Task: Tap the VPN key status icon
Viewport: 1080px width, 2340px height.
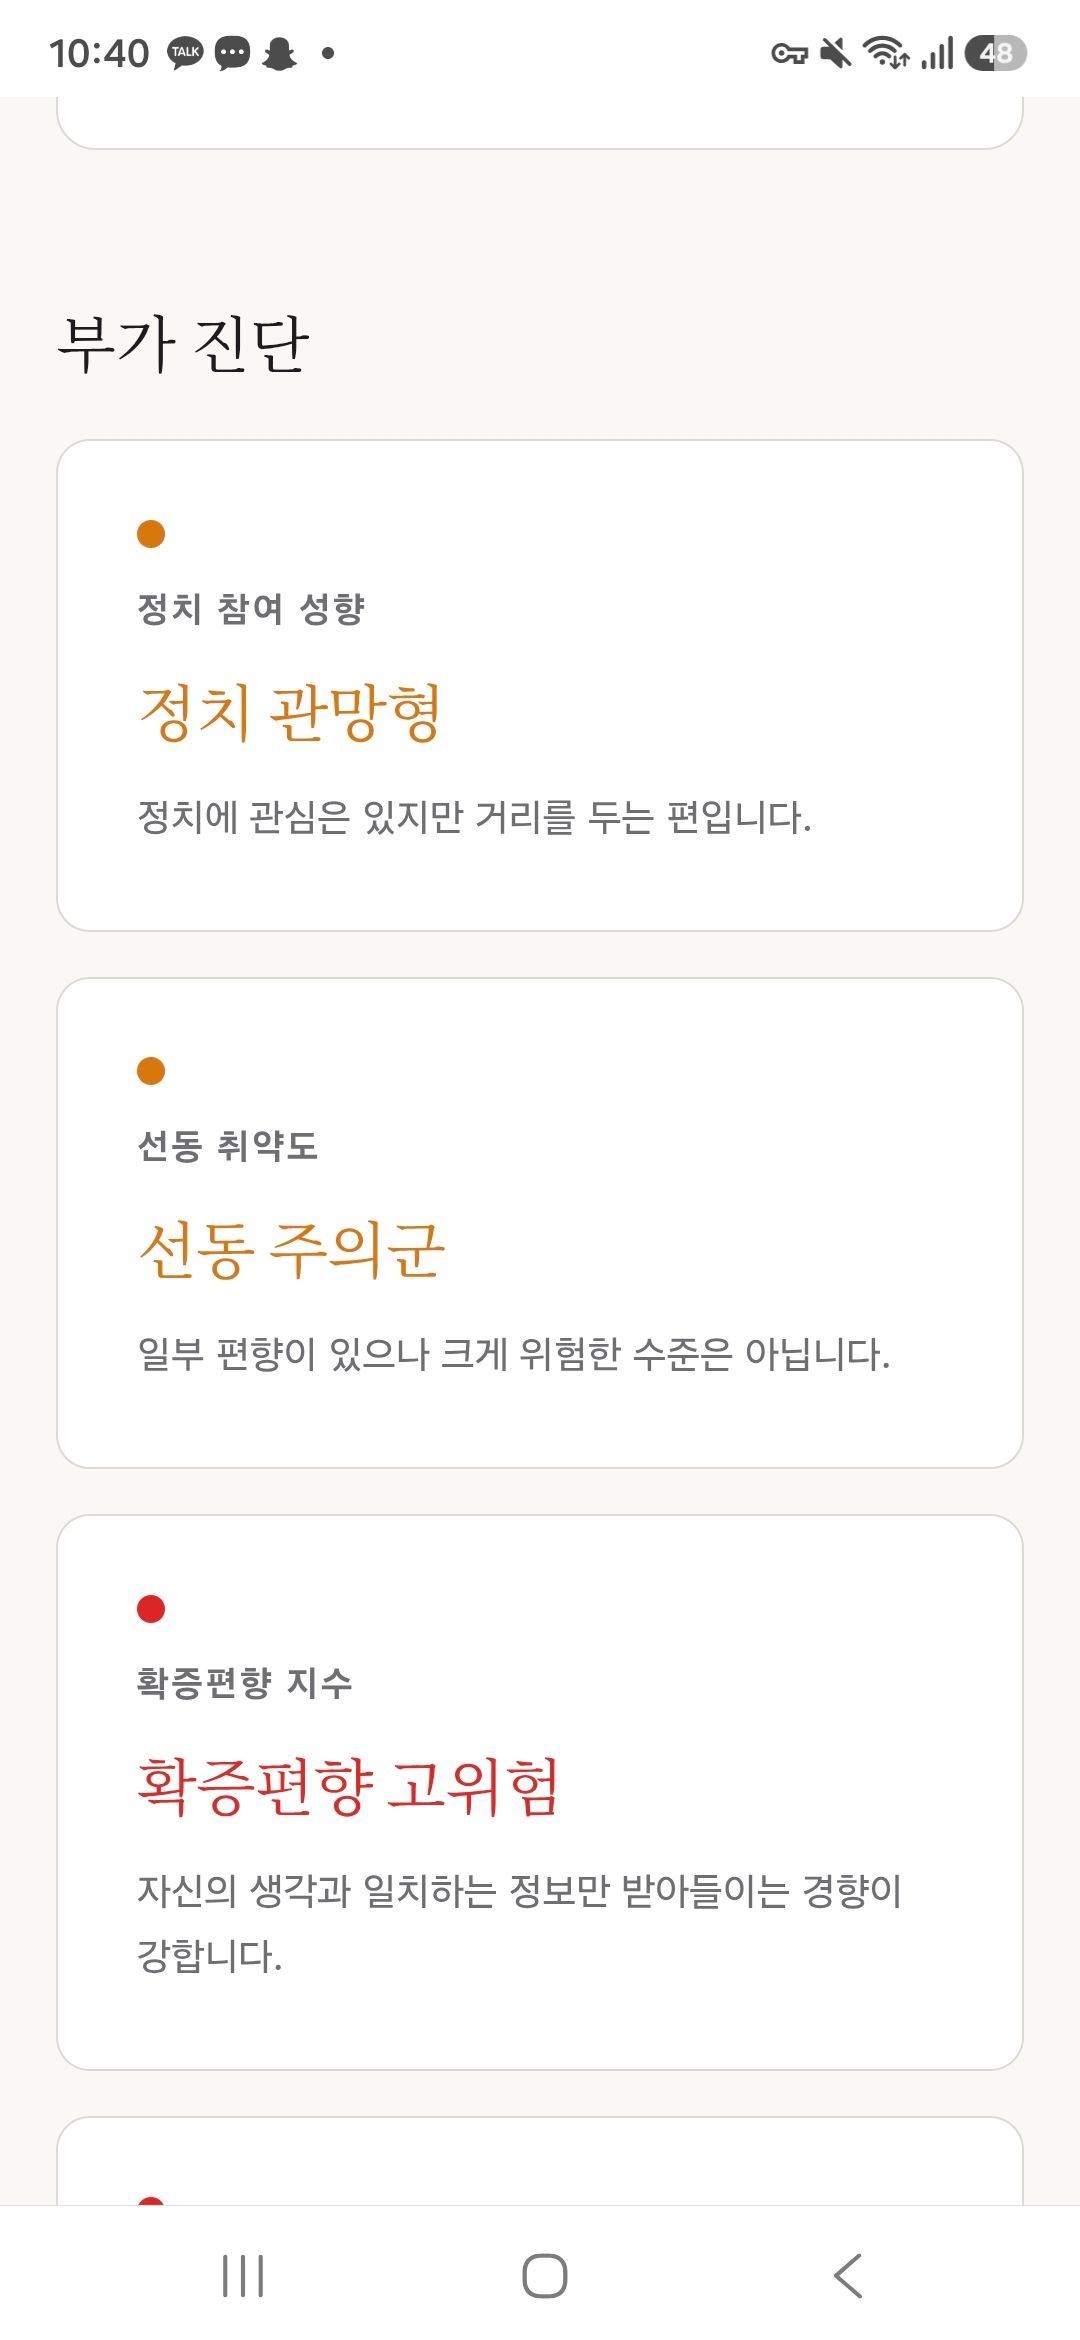Action: pyautogui.click(x=789, y=54)
